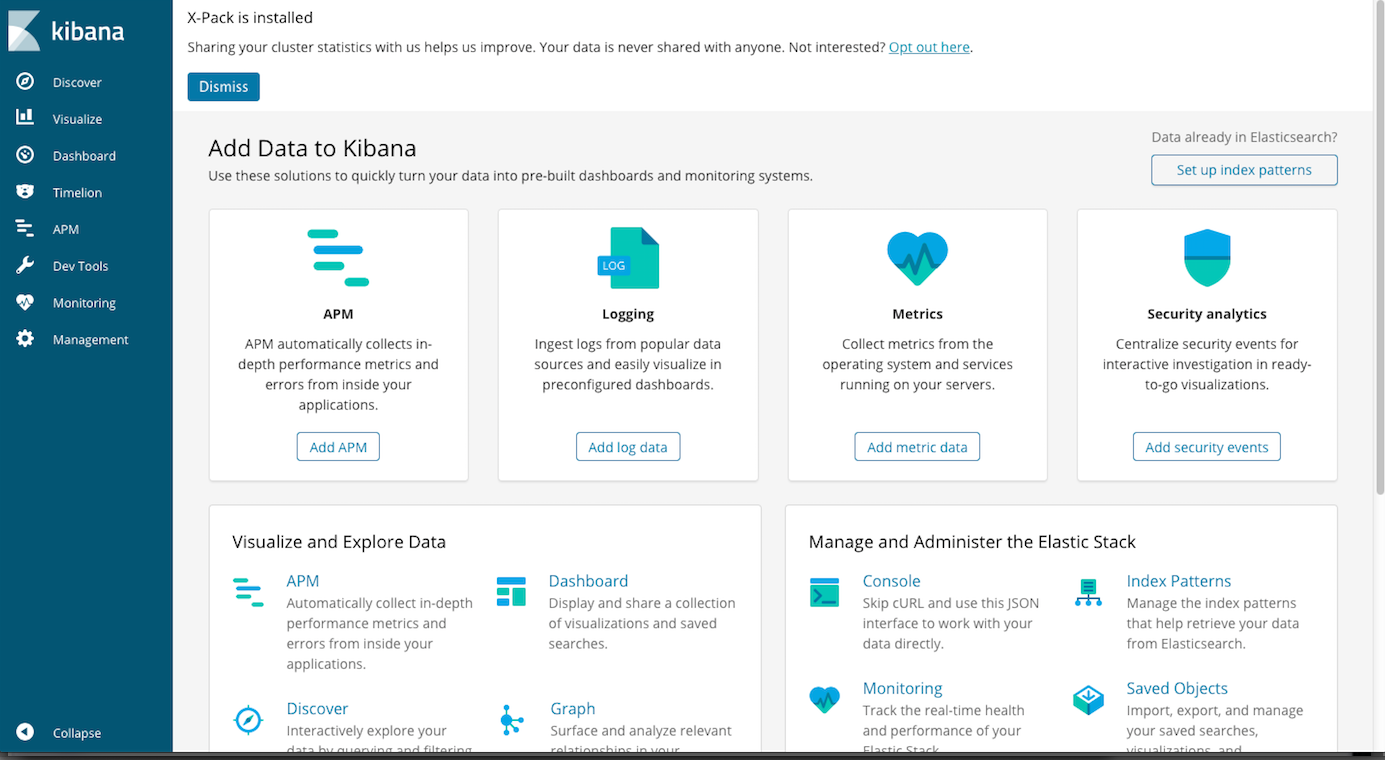Viewport: 1385px width, 760px height.
Task: Click the Opt out here link
Action: coord(929,47)
